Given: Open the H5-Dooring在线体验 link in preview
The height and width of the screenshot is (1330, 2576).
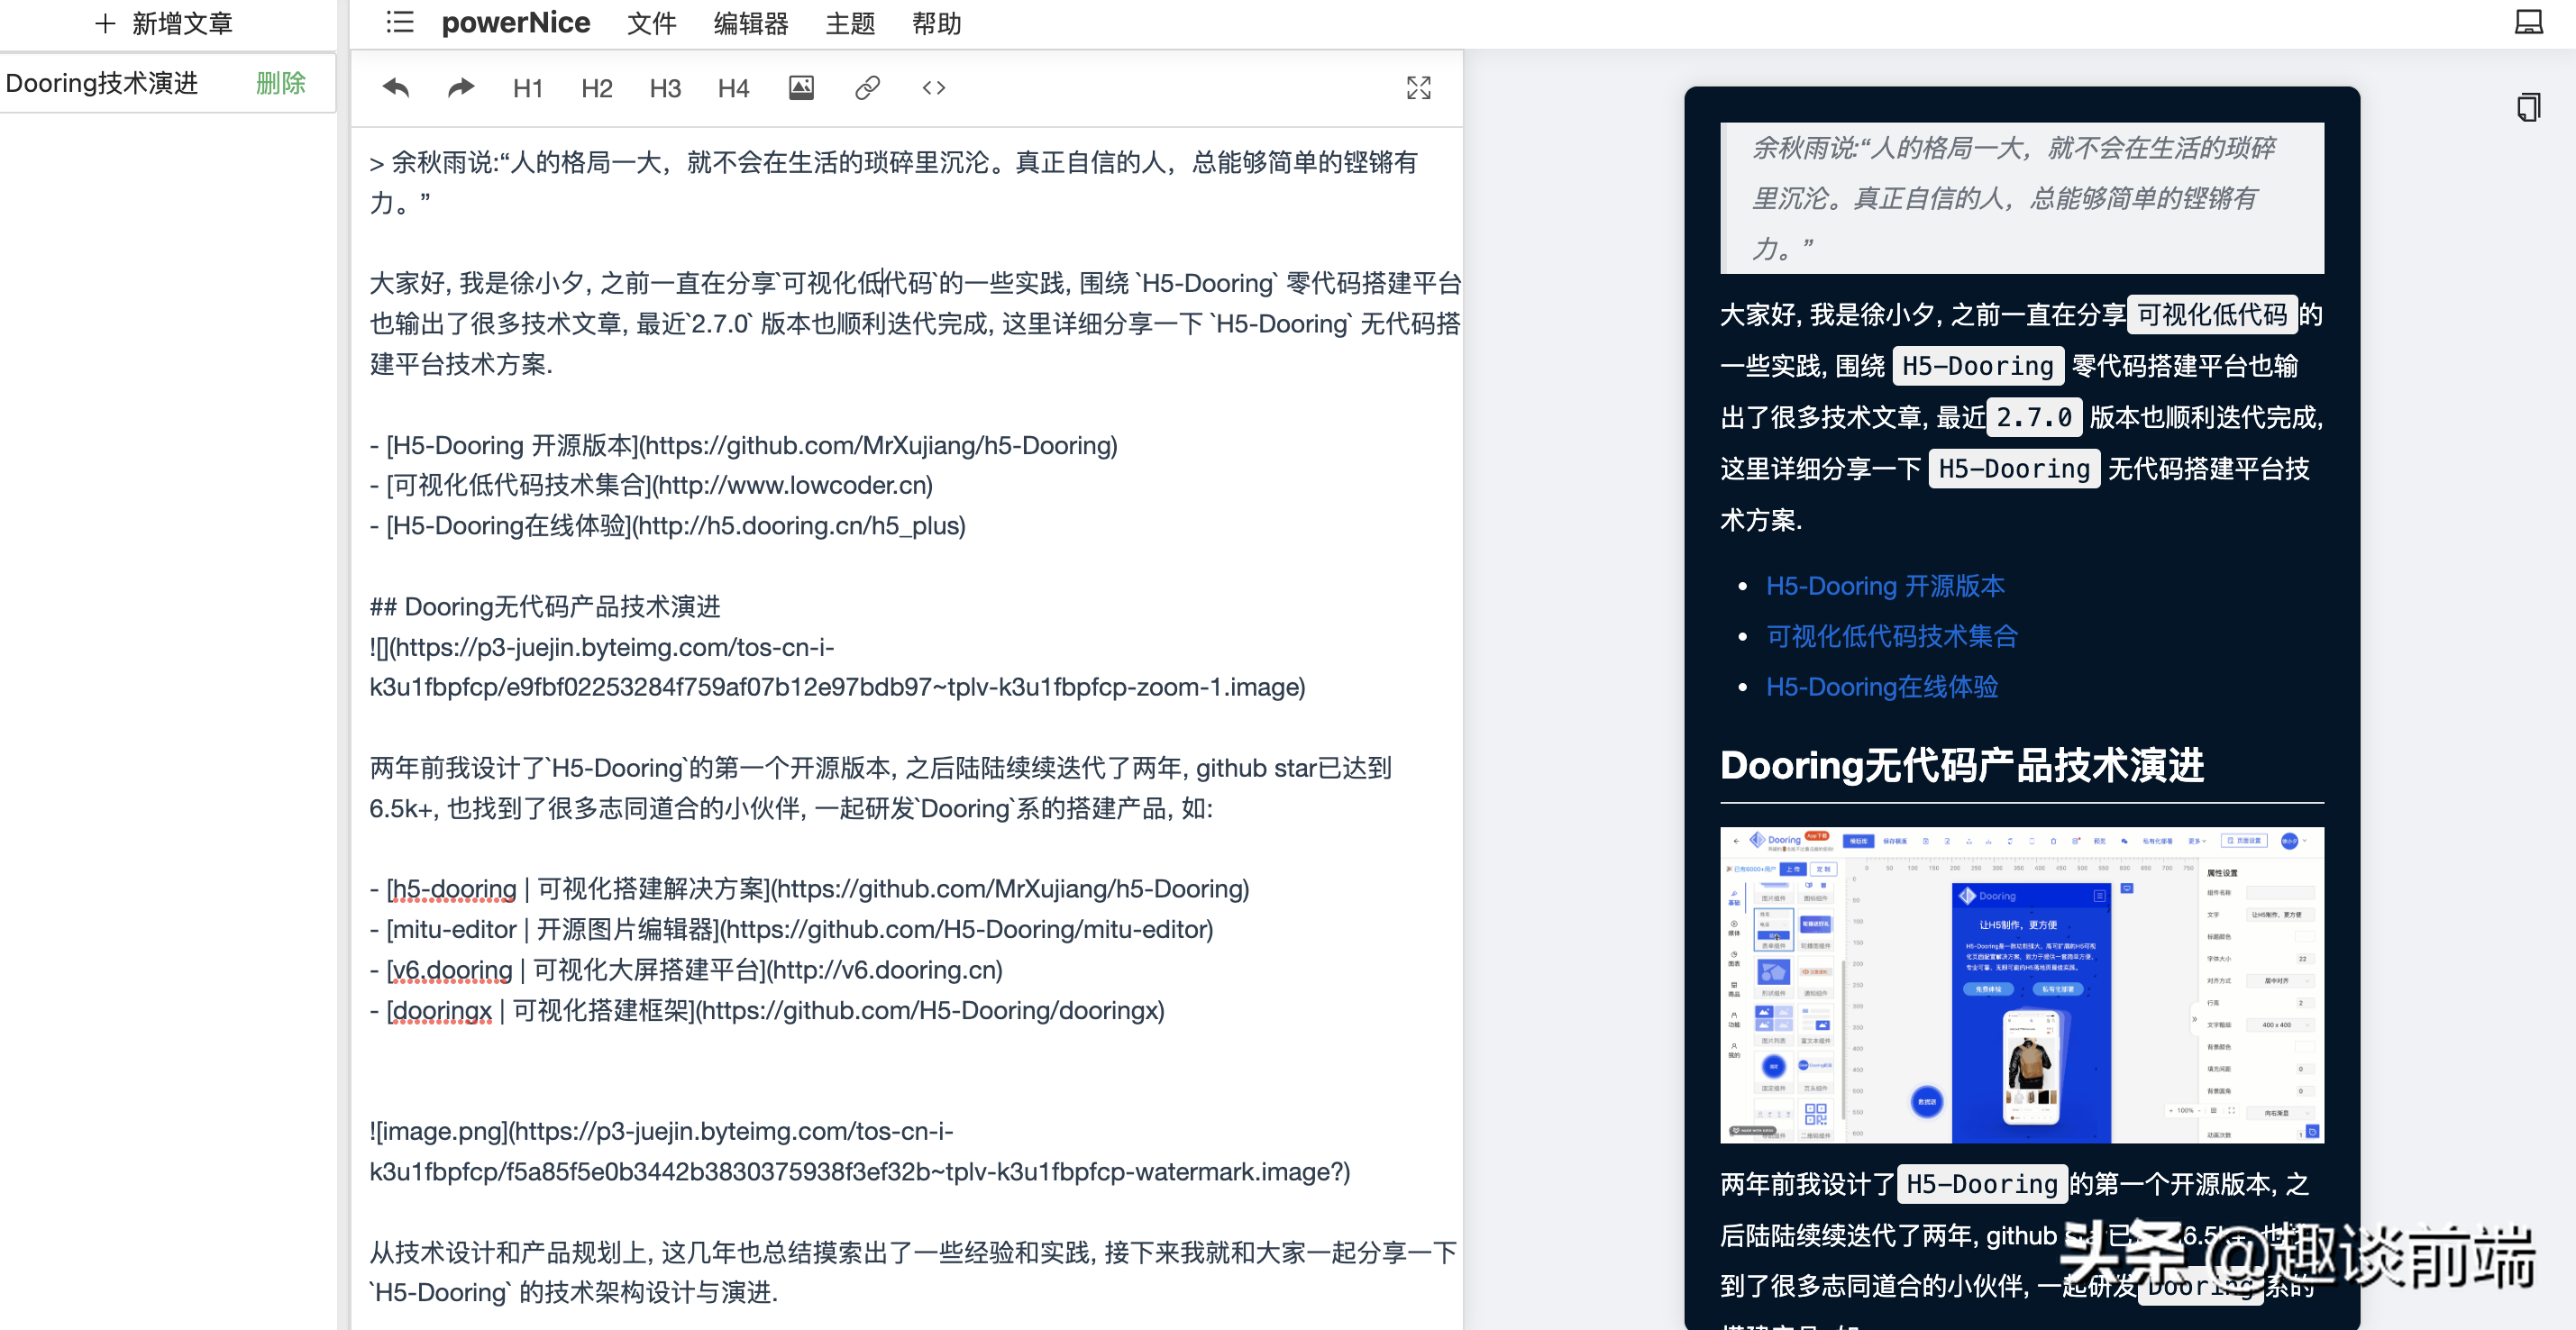Looking at the screenshot, I should [x=1882, y=687].
